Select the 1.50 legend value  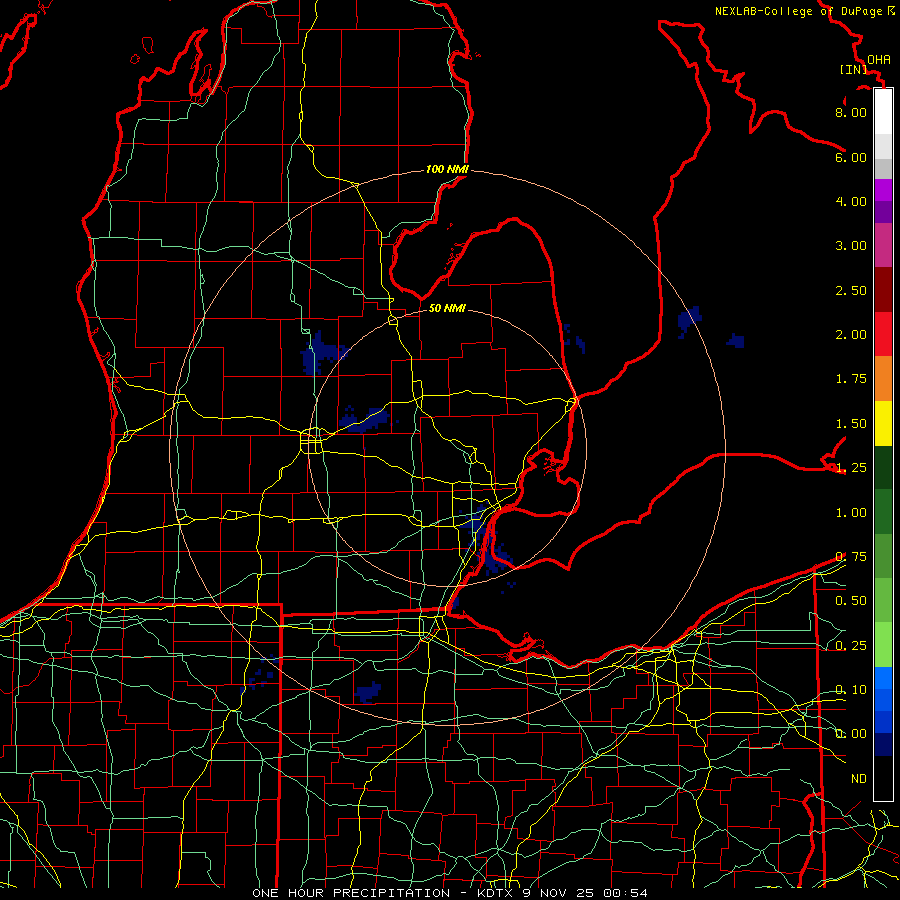point(851,424)
